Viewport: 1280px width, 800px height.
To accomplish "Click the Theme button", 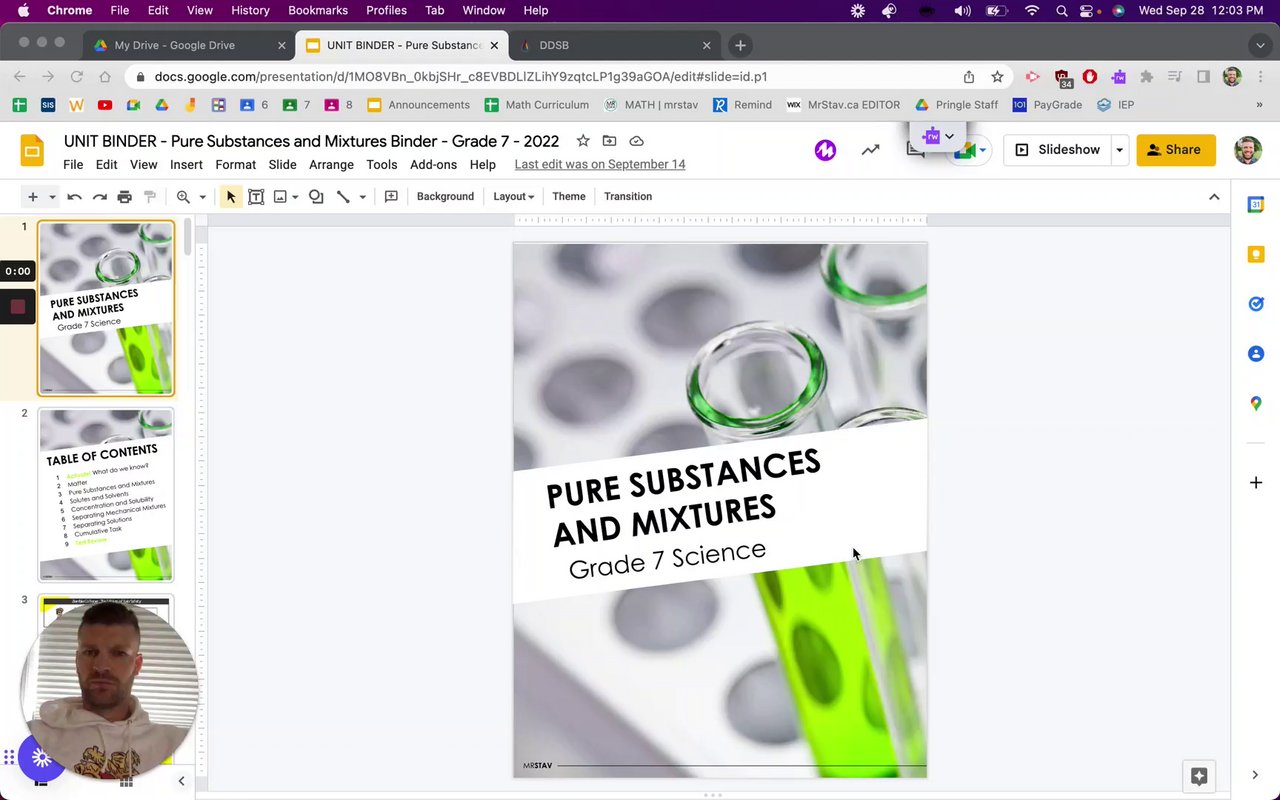I will click(569, 197).
